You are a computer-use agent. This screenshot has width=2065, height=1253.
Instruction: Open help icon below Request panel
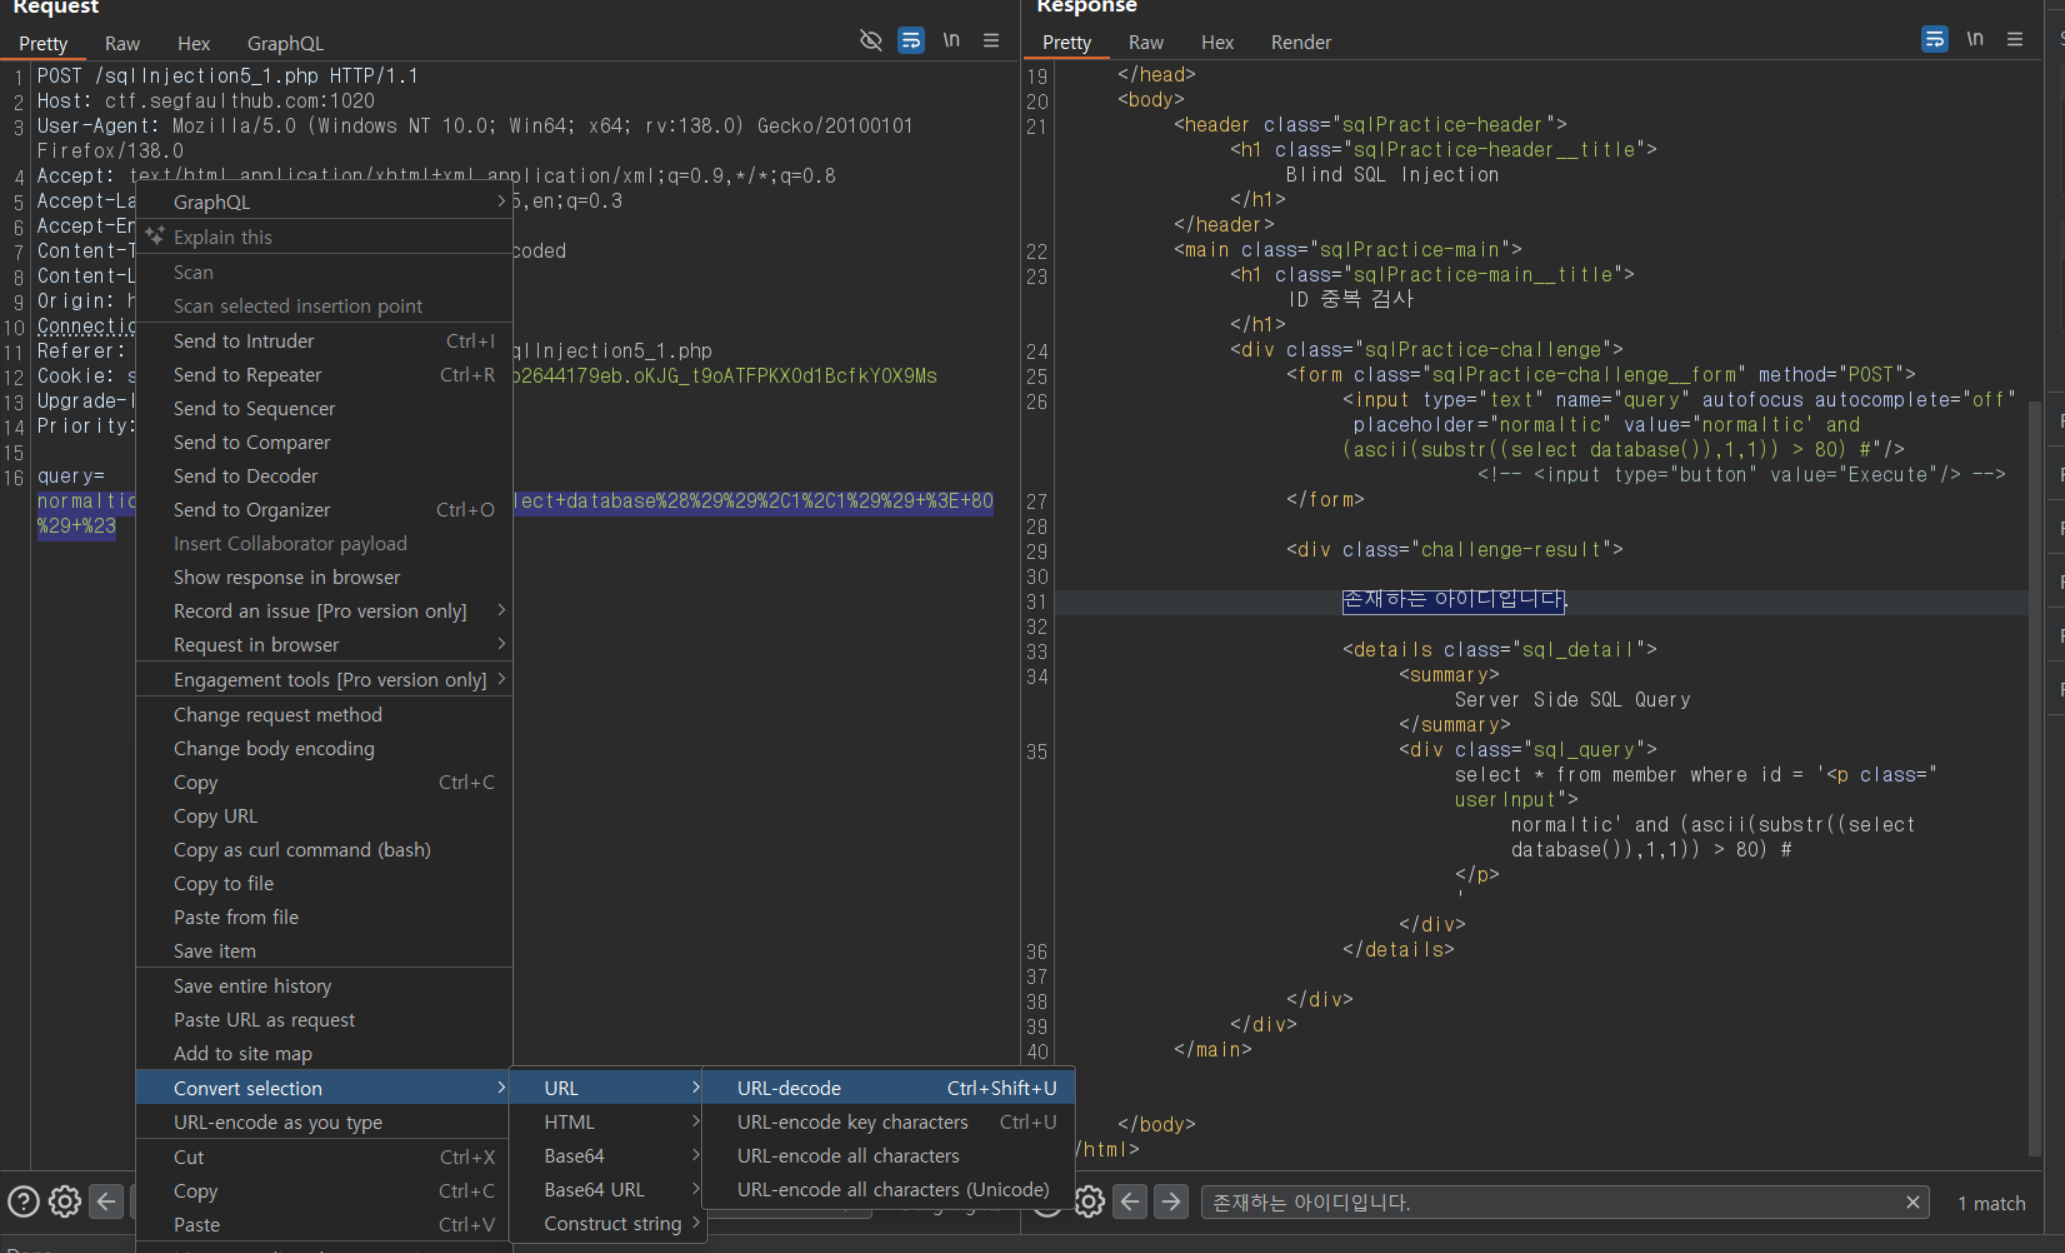coord(23,1201)
